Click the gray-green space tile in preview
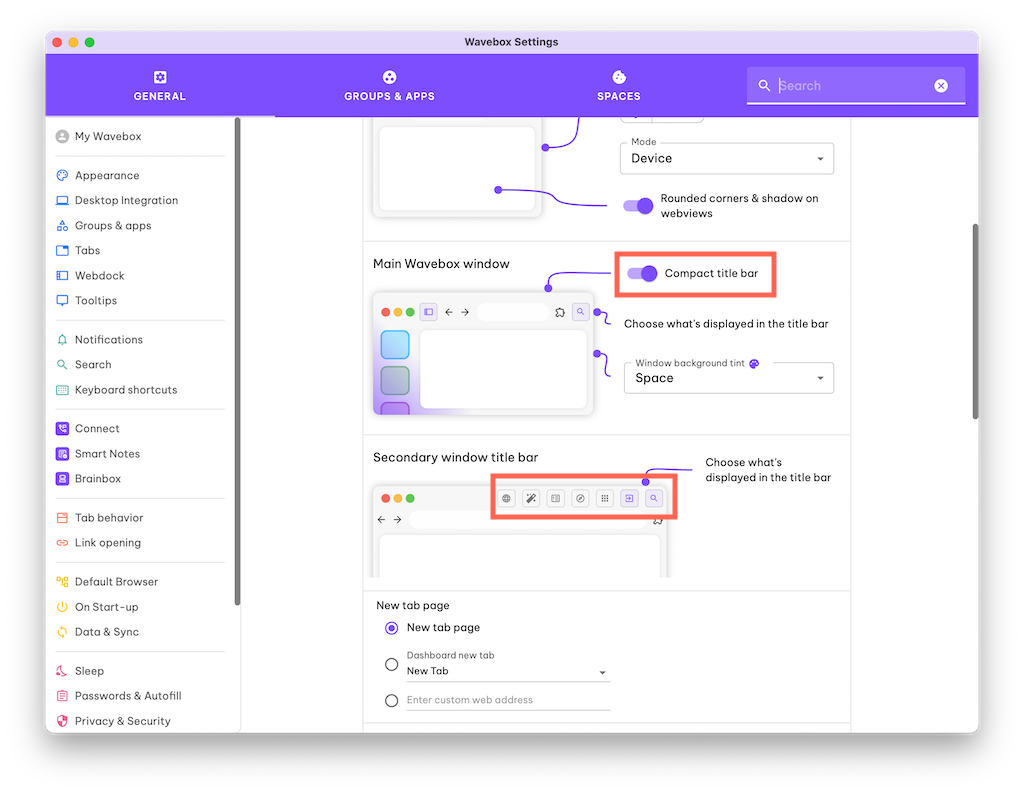This screenshot has width=1024, height=793. coord(395,381)
